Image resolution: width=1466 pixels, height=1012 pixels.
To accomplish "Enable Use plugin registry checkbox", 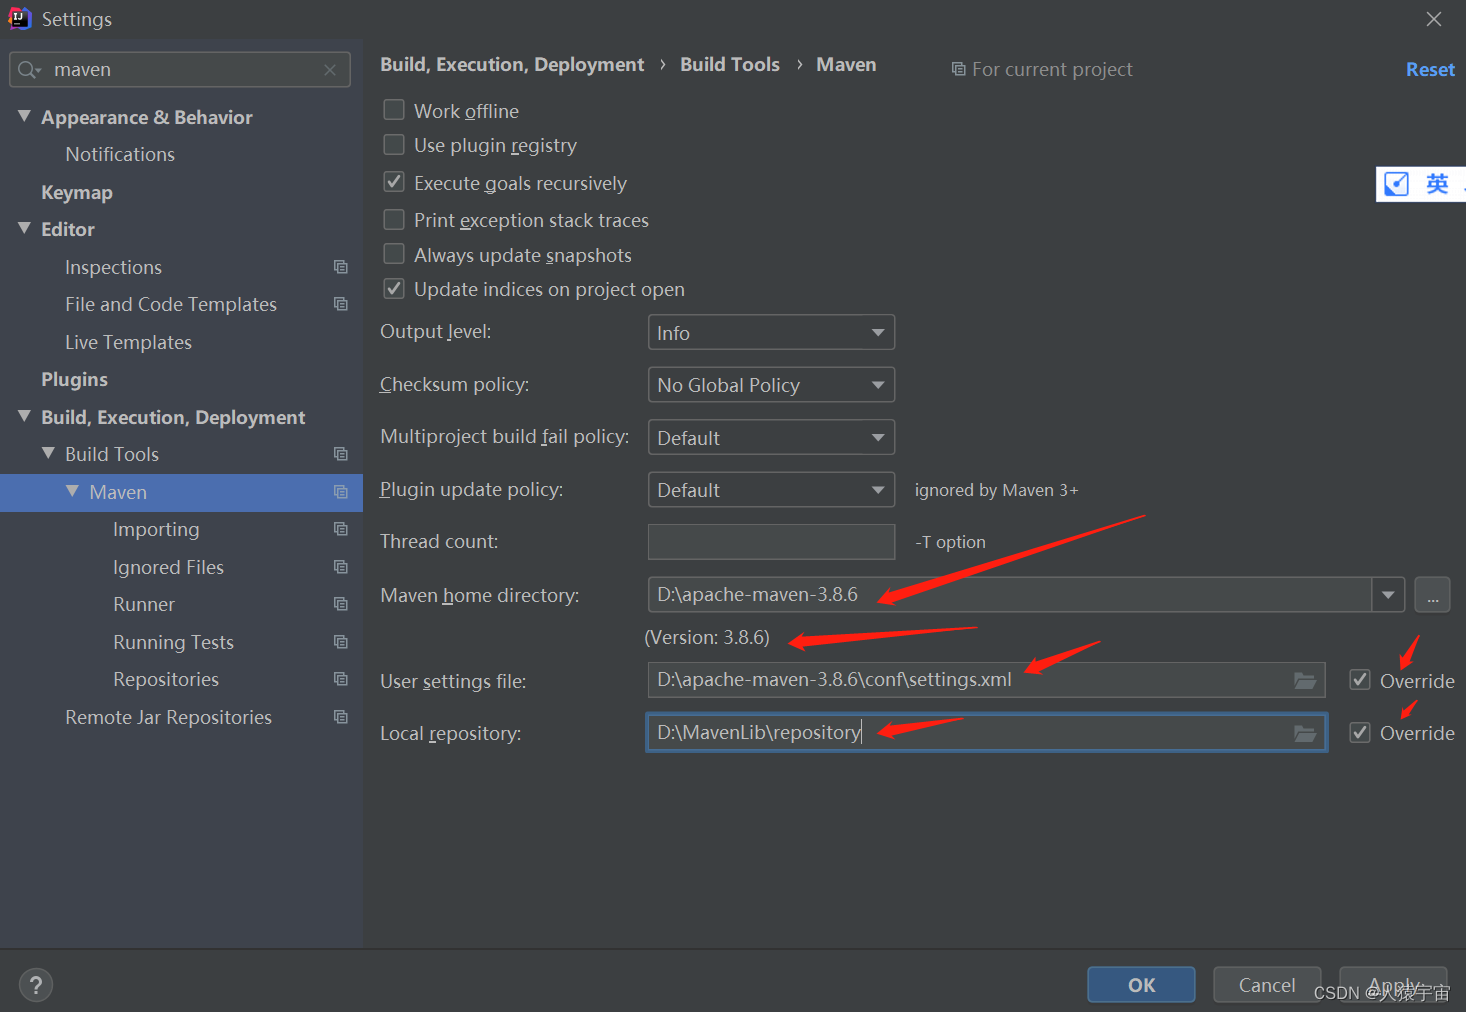I will [394, 145].
